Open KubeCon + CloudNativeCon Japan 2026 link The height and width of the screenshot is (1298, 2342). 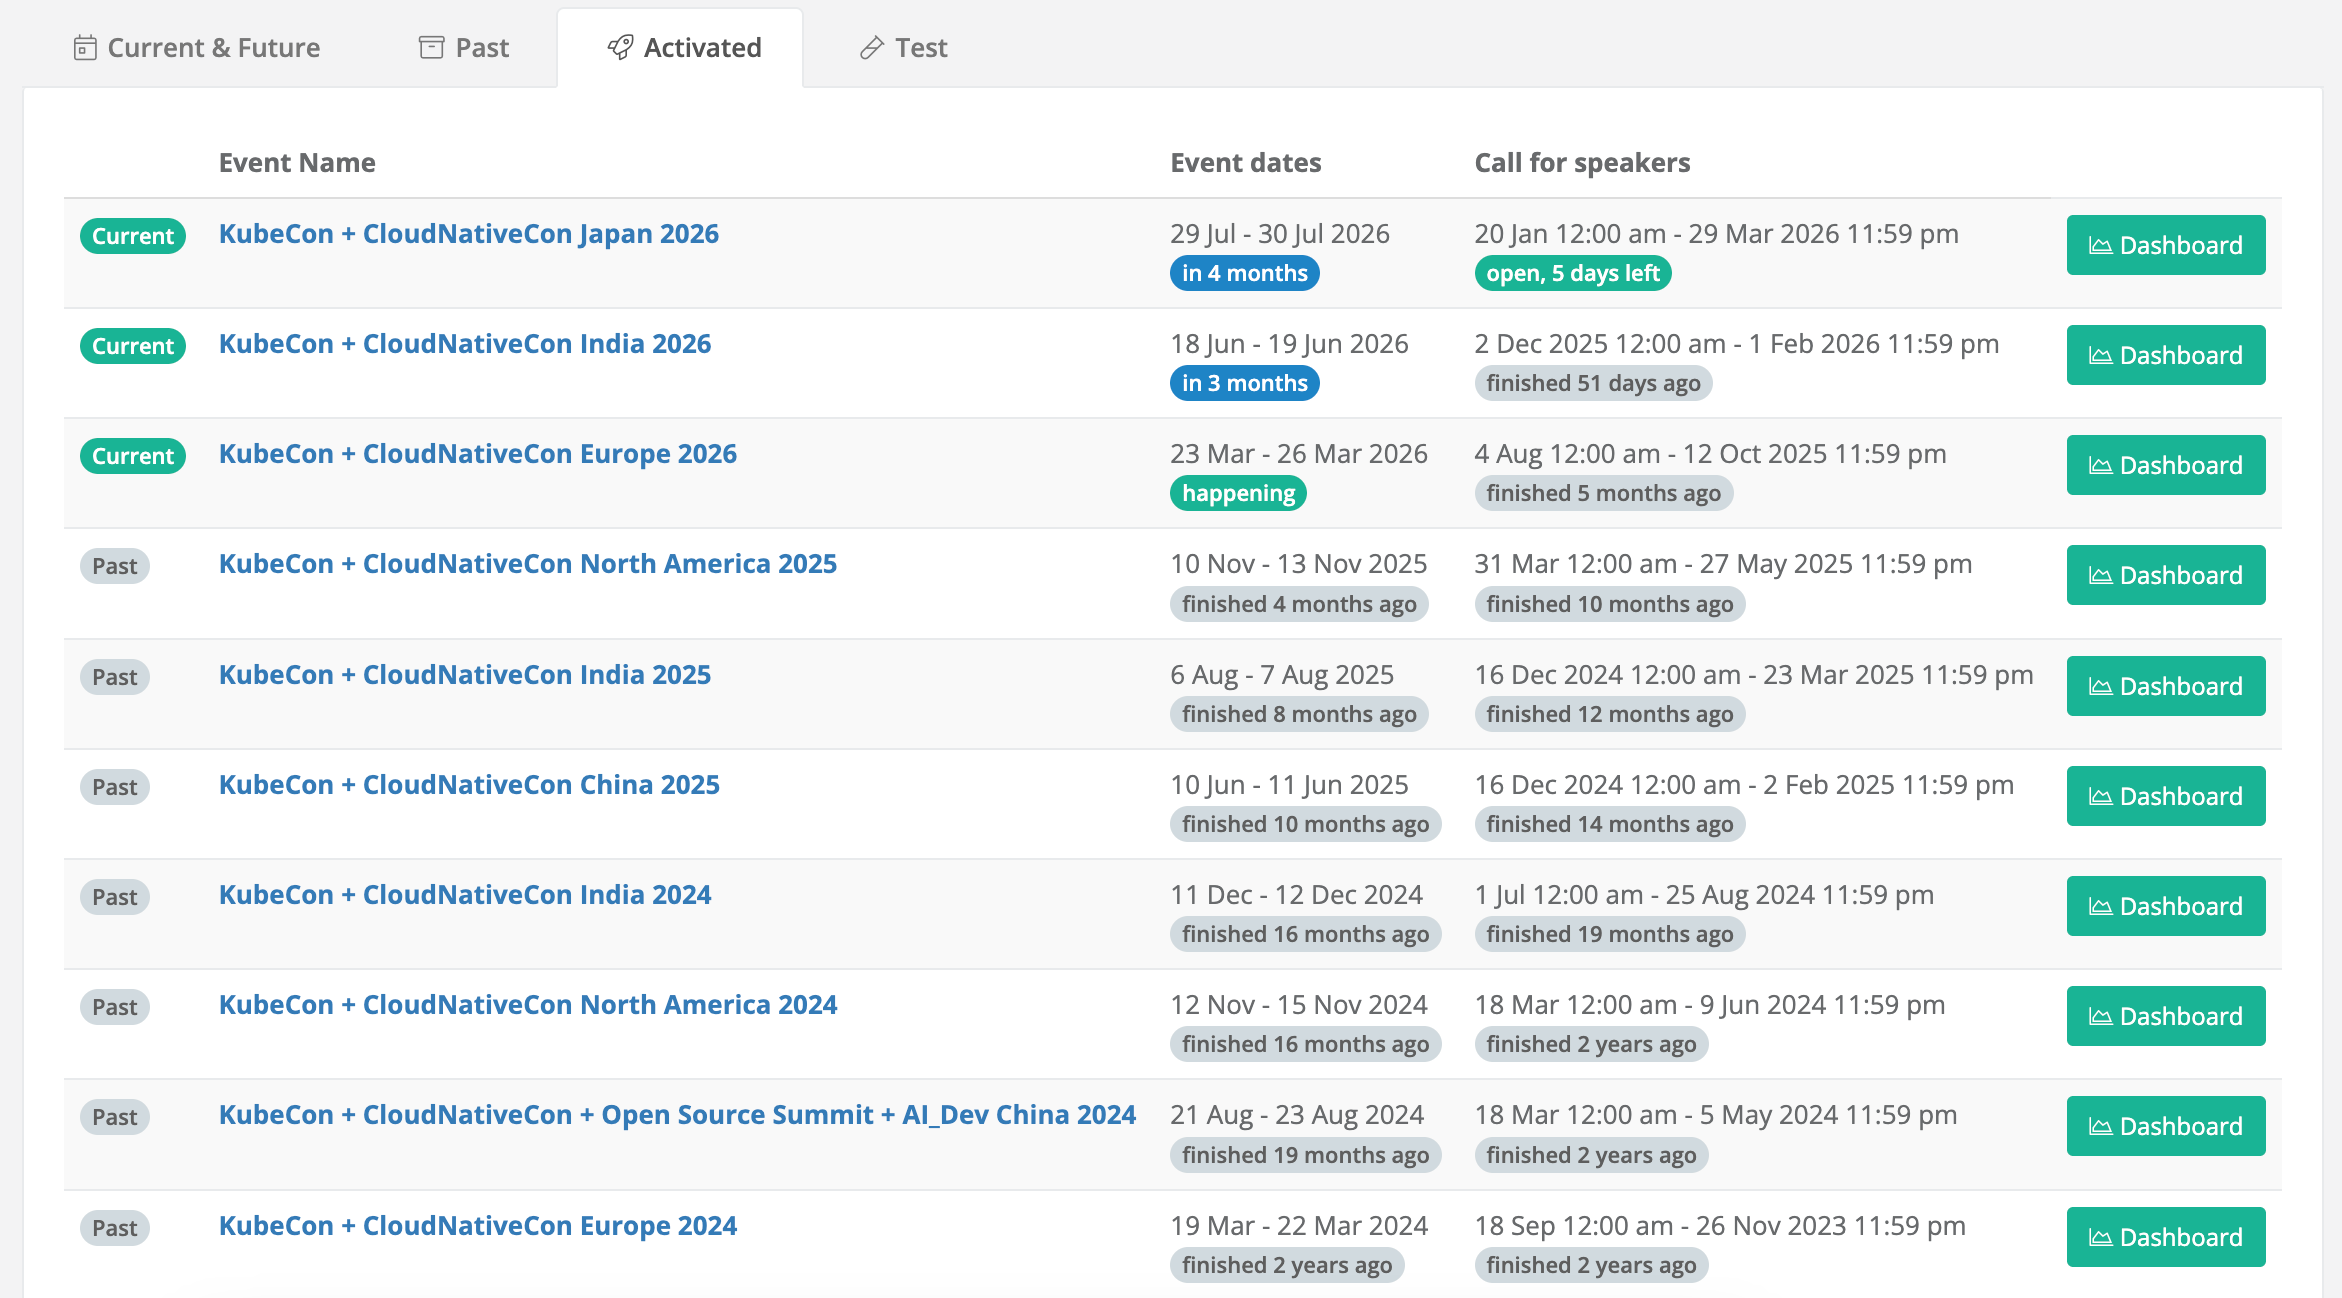pos(468,234)
